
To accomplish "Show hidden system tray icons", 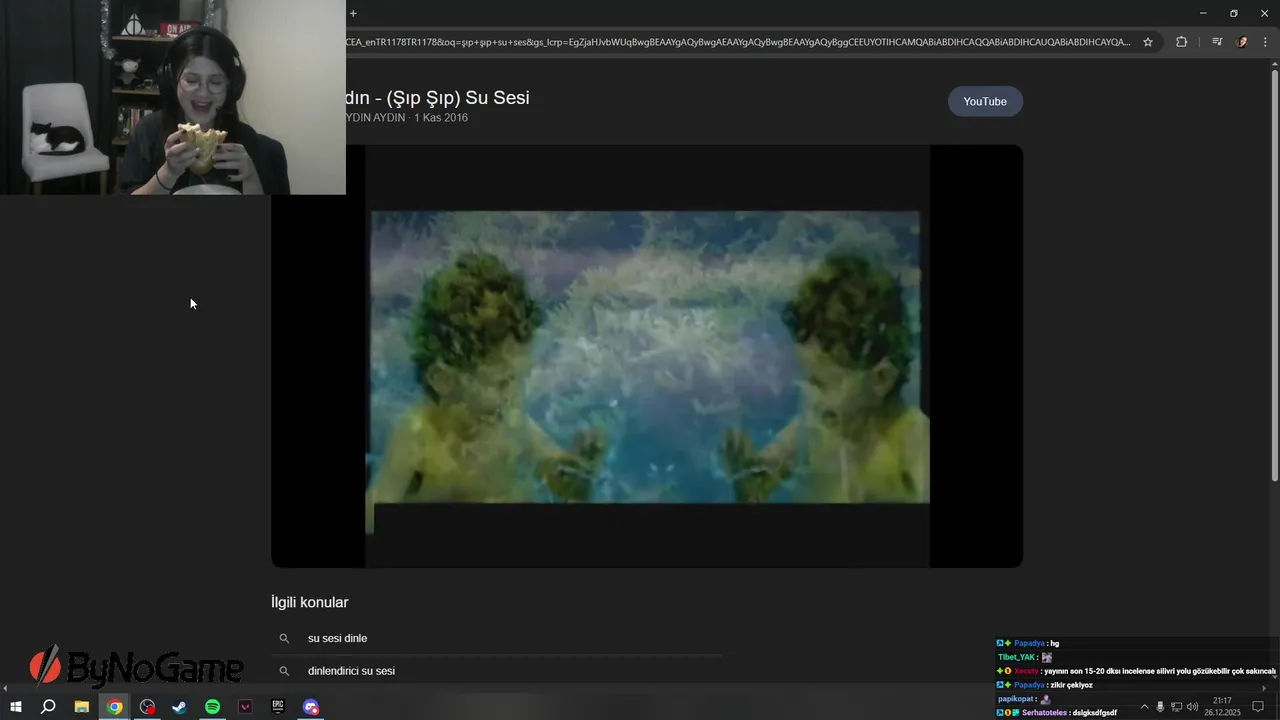I will (x=1144, y=707).
